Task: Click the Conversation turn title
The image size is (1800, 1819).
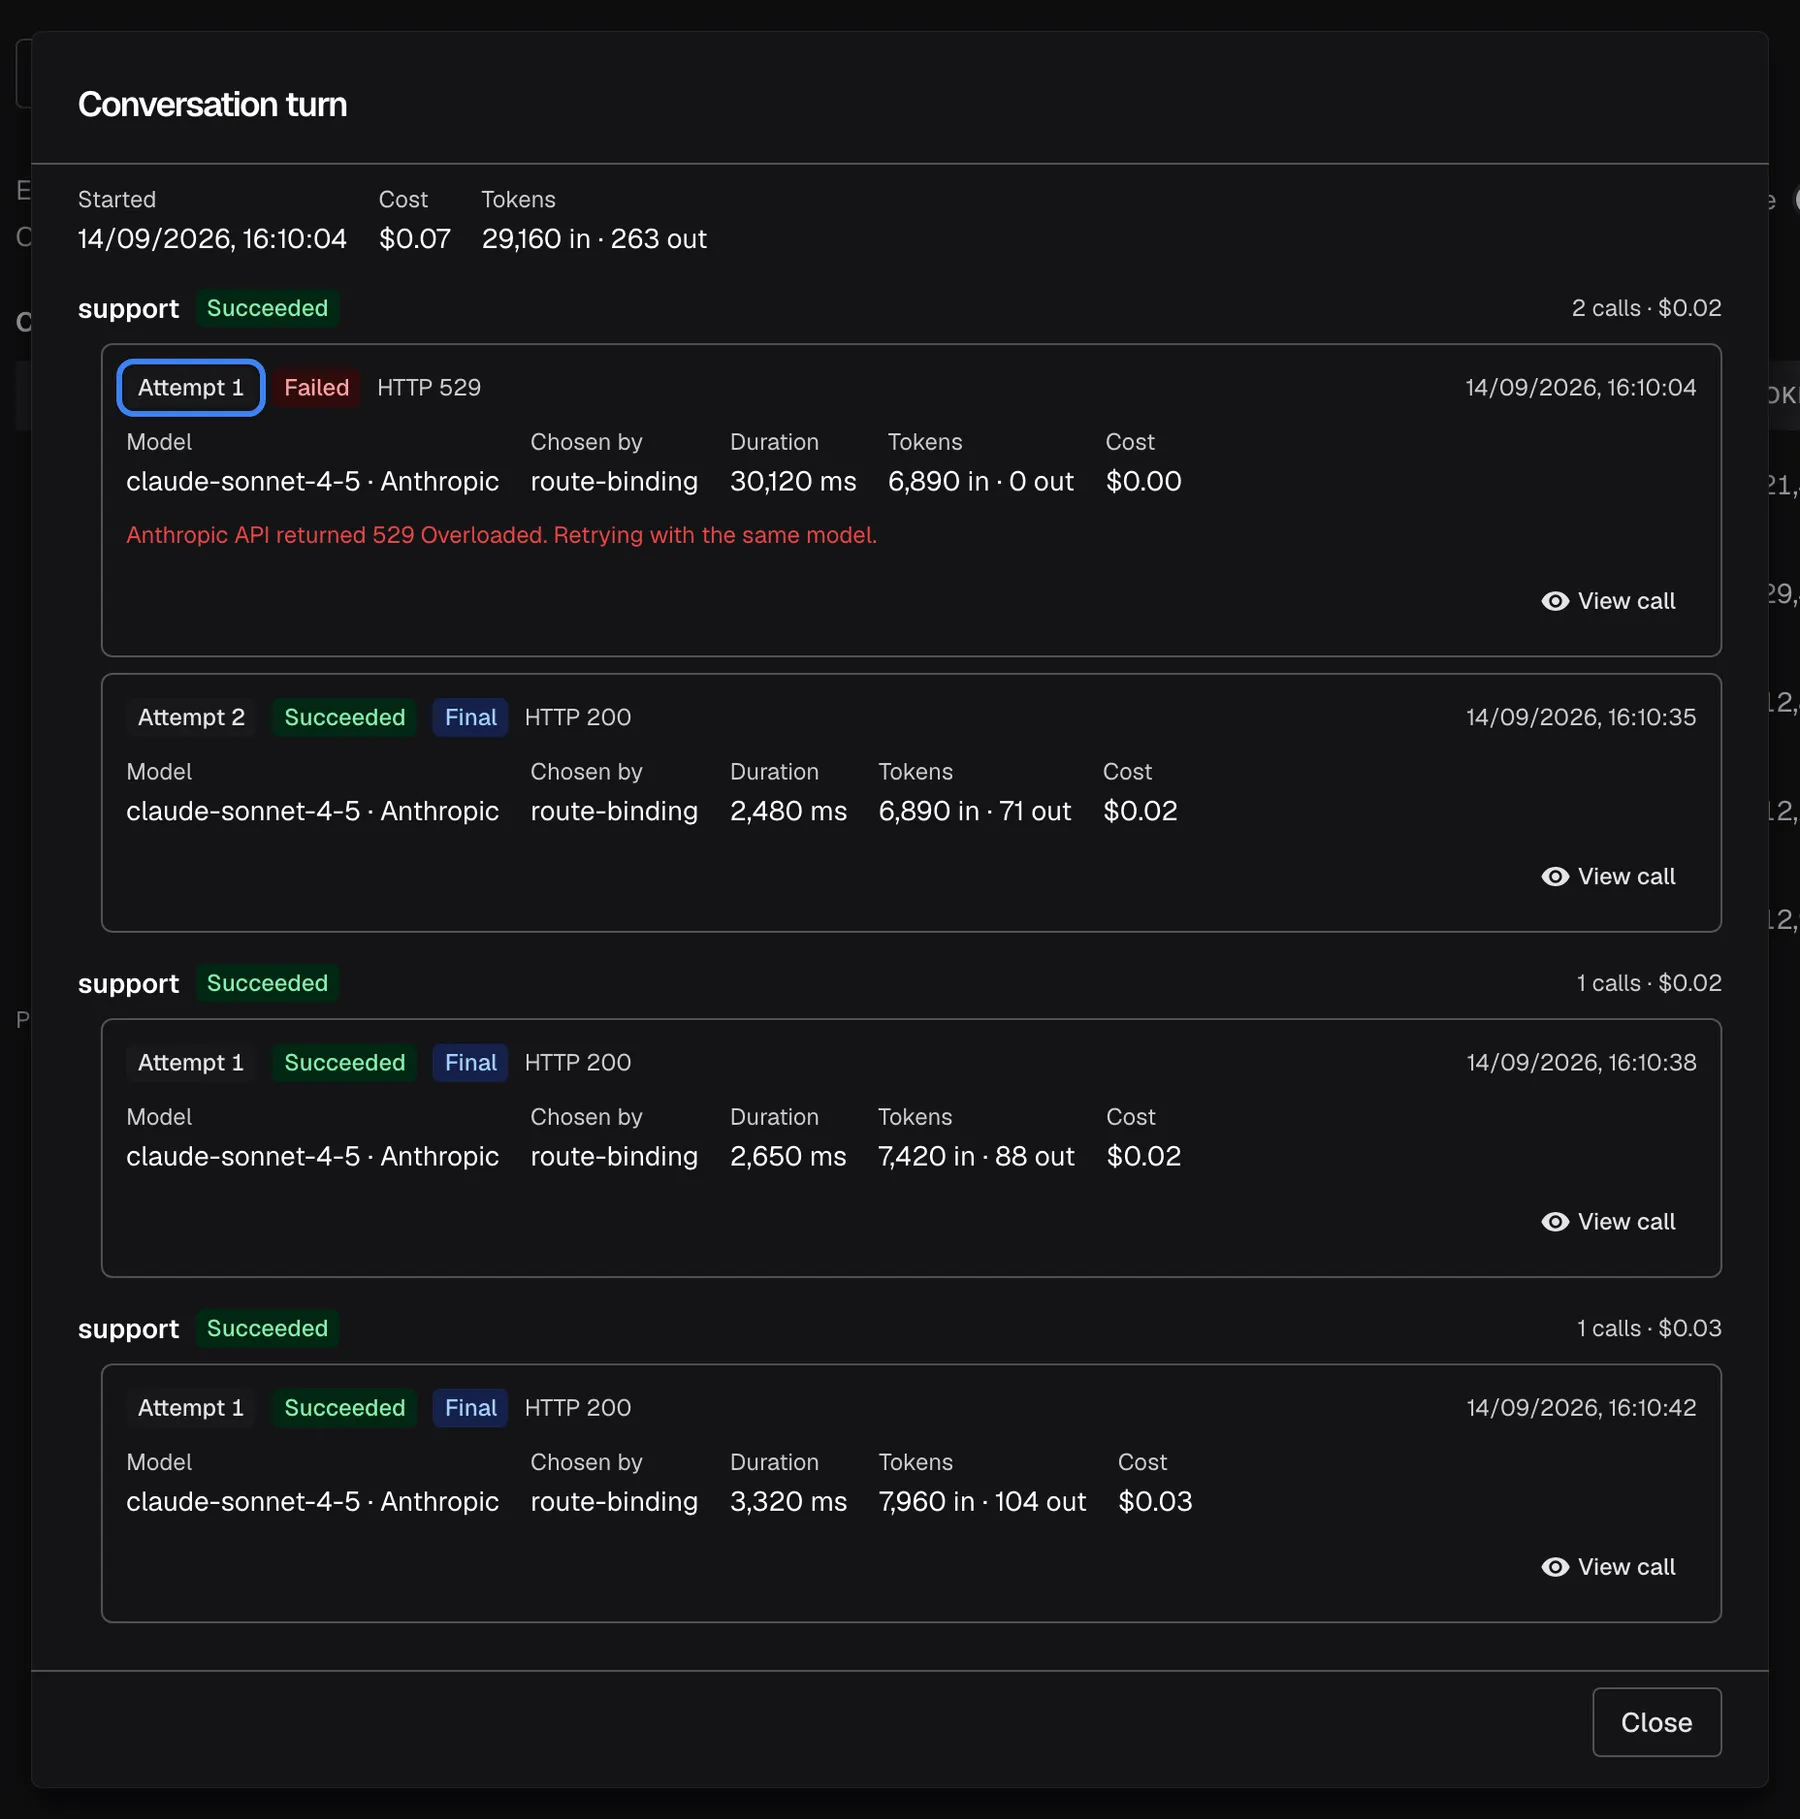Action: click(212, 104)
